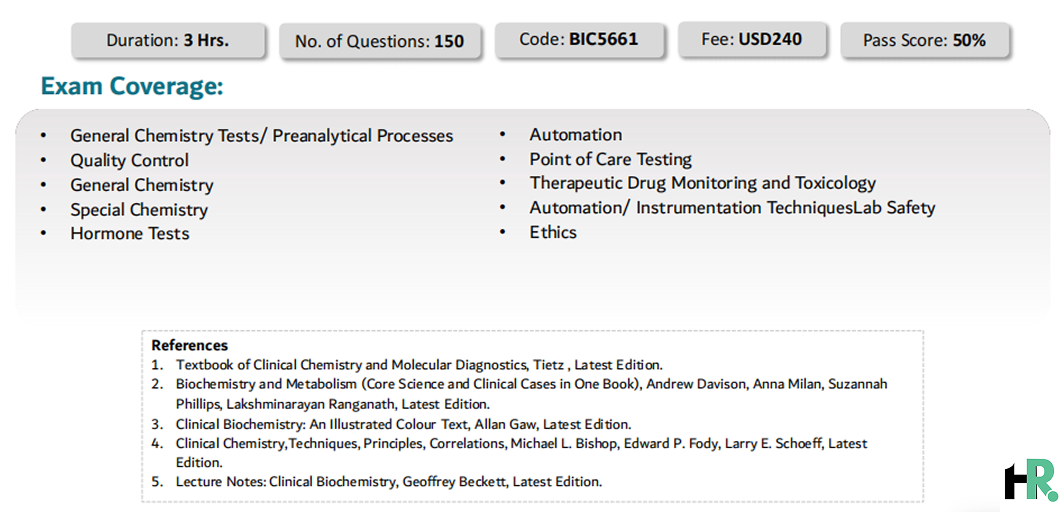The image size is (1064, 512).
Task: Click the Exam Coverage heading
Action: (x=132, y=87)
